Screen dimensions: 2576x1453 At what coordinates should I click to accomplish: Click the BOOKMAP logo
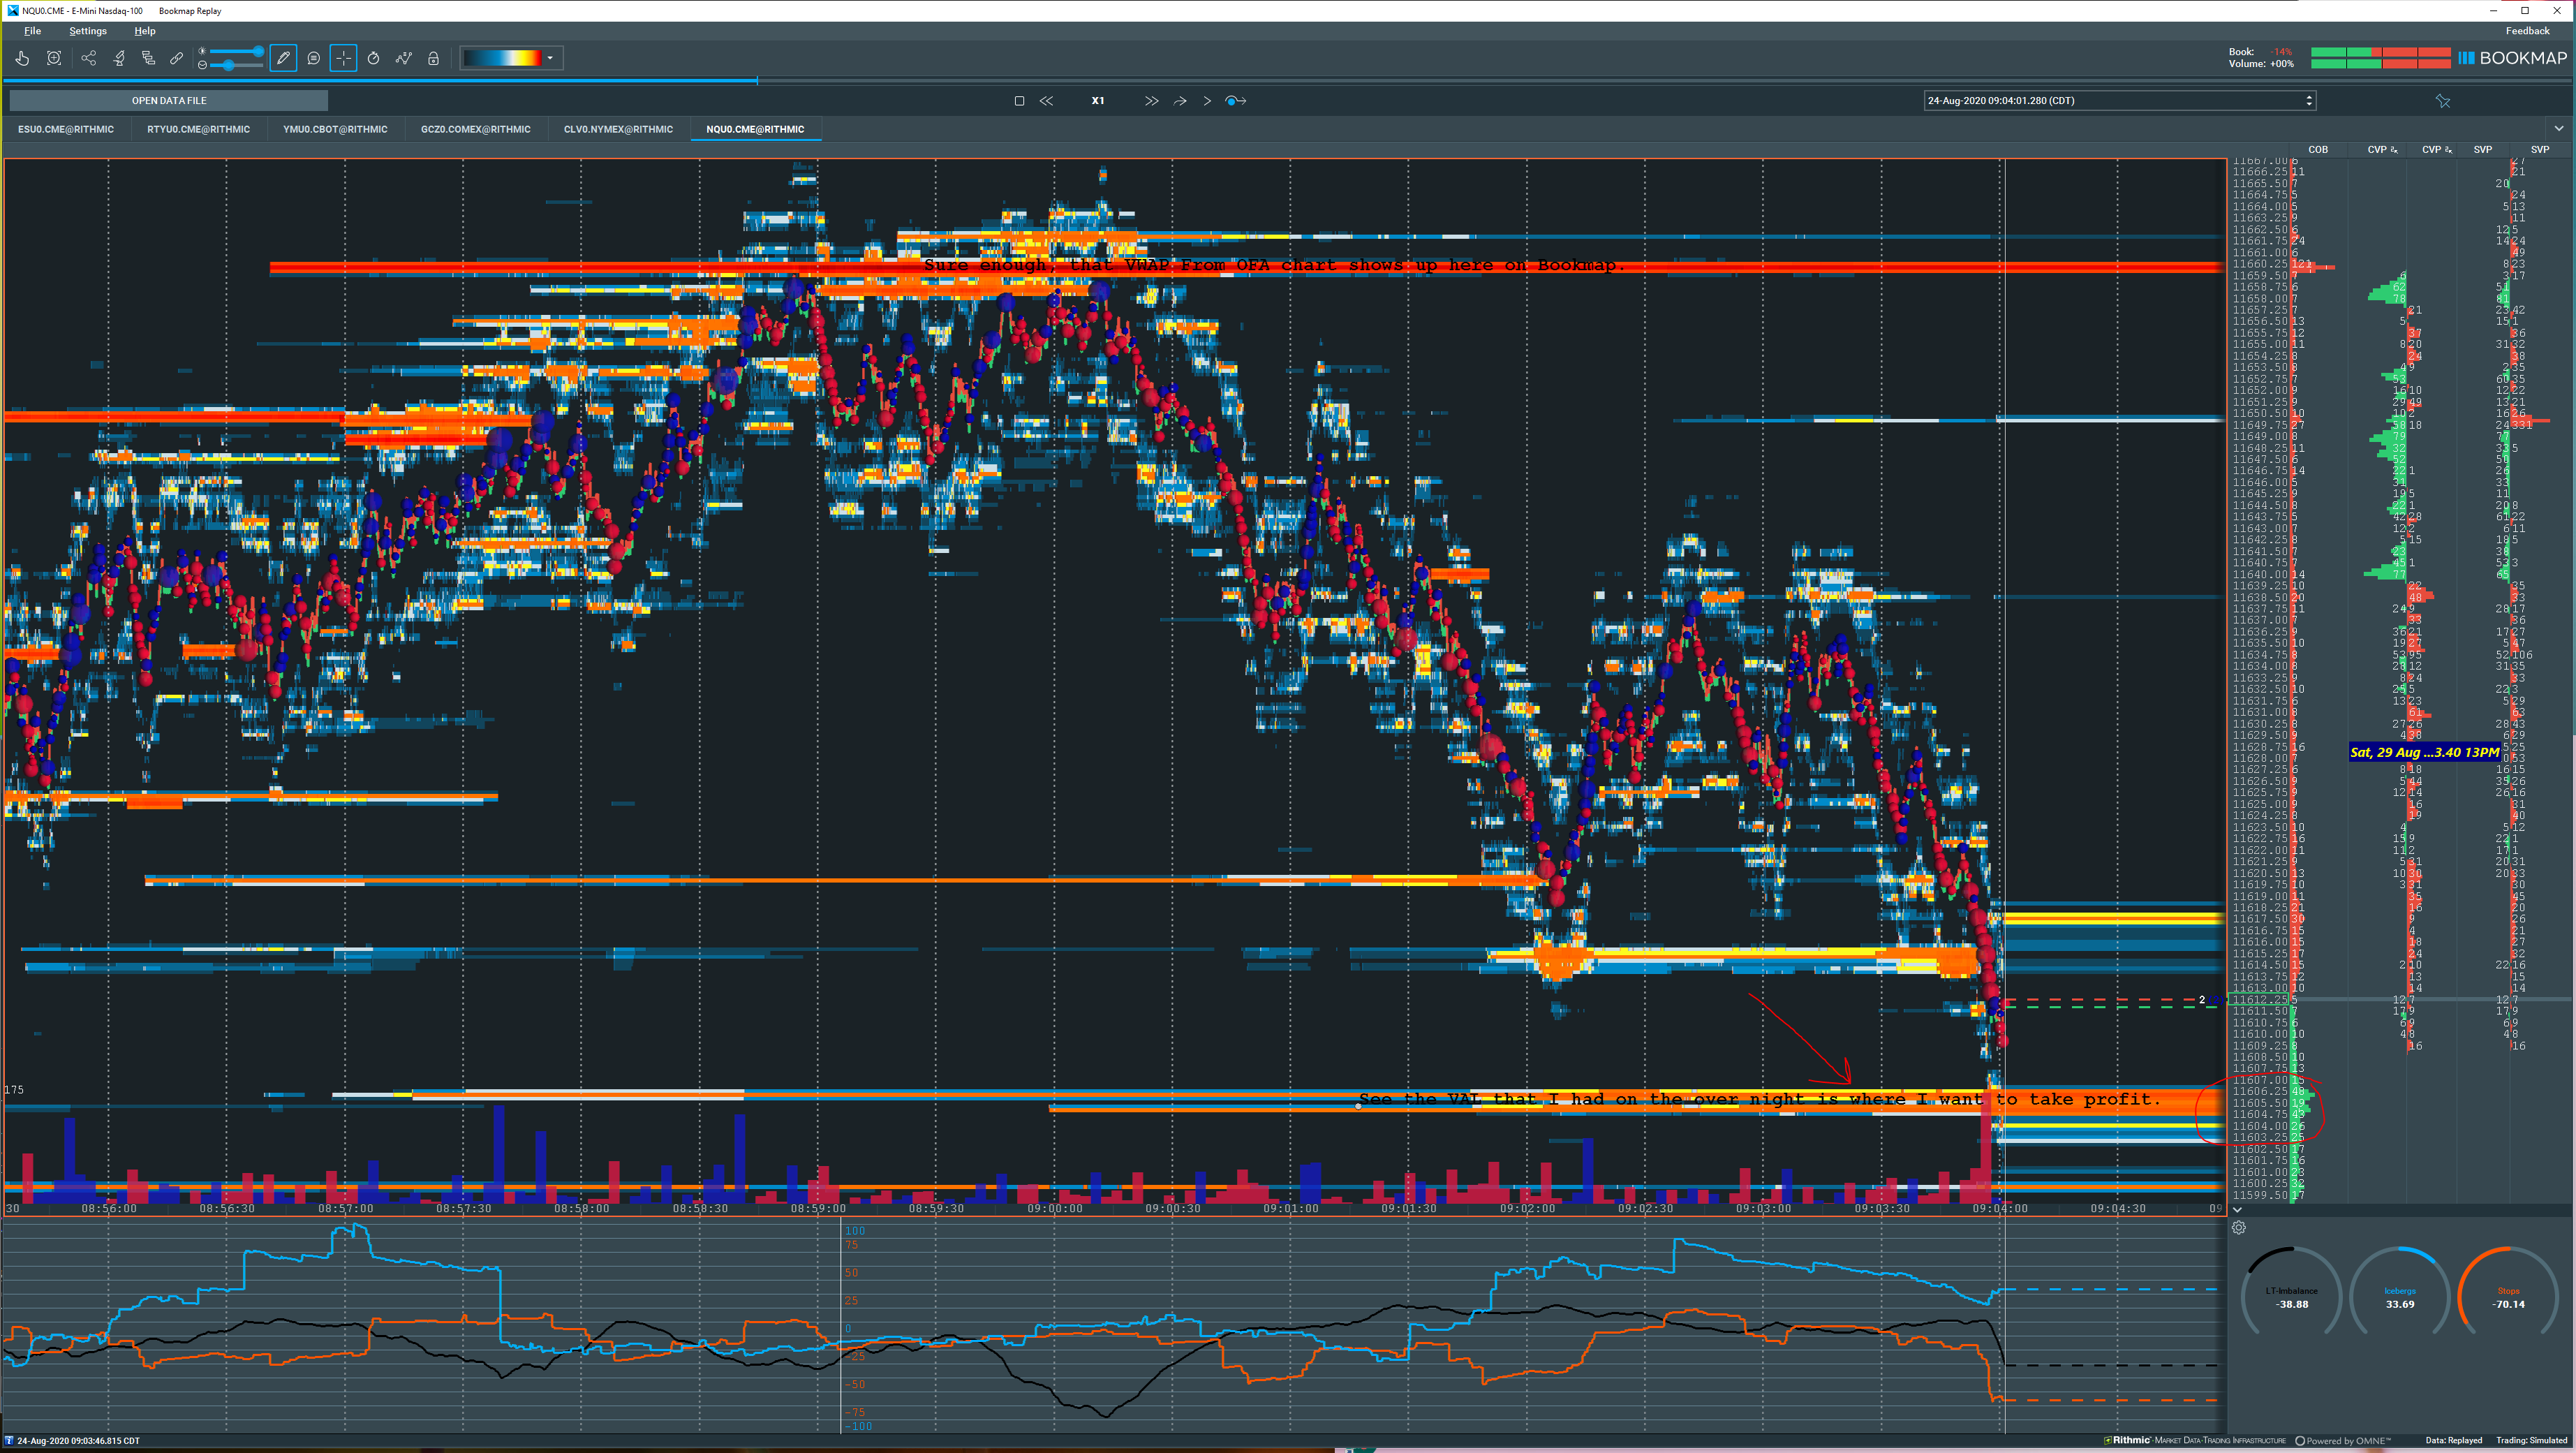(2513, 58)
